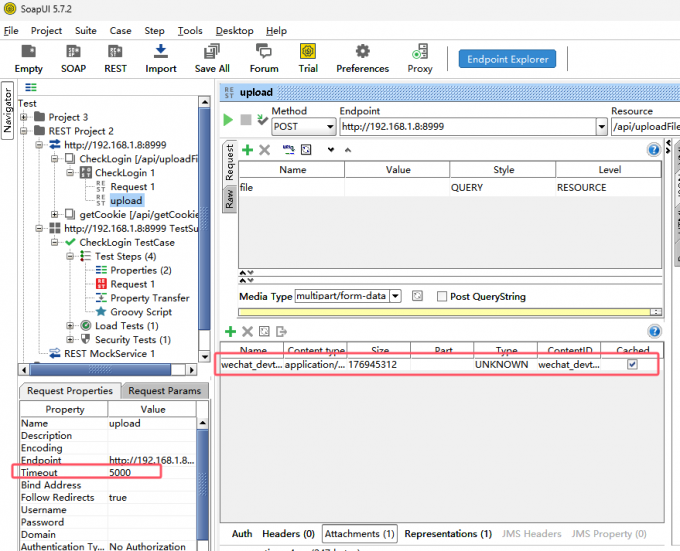Remove attachment with gray X icon
This screenshot has width=680, height=551.
pos(247,332)
